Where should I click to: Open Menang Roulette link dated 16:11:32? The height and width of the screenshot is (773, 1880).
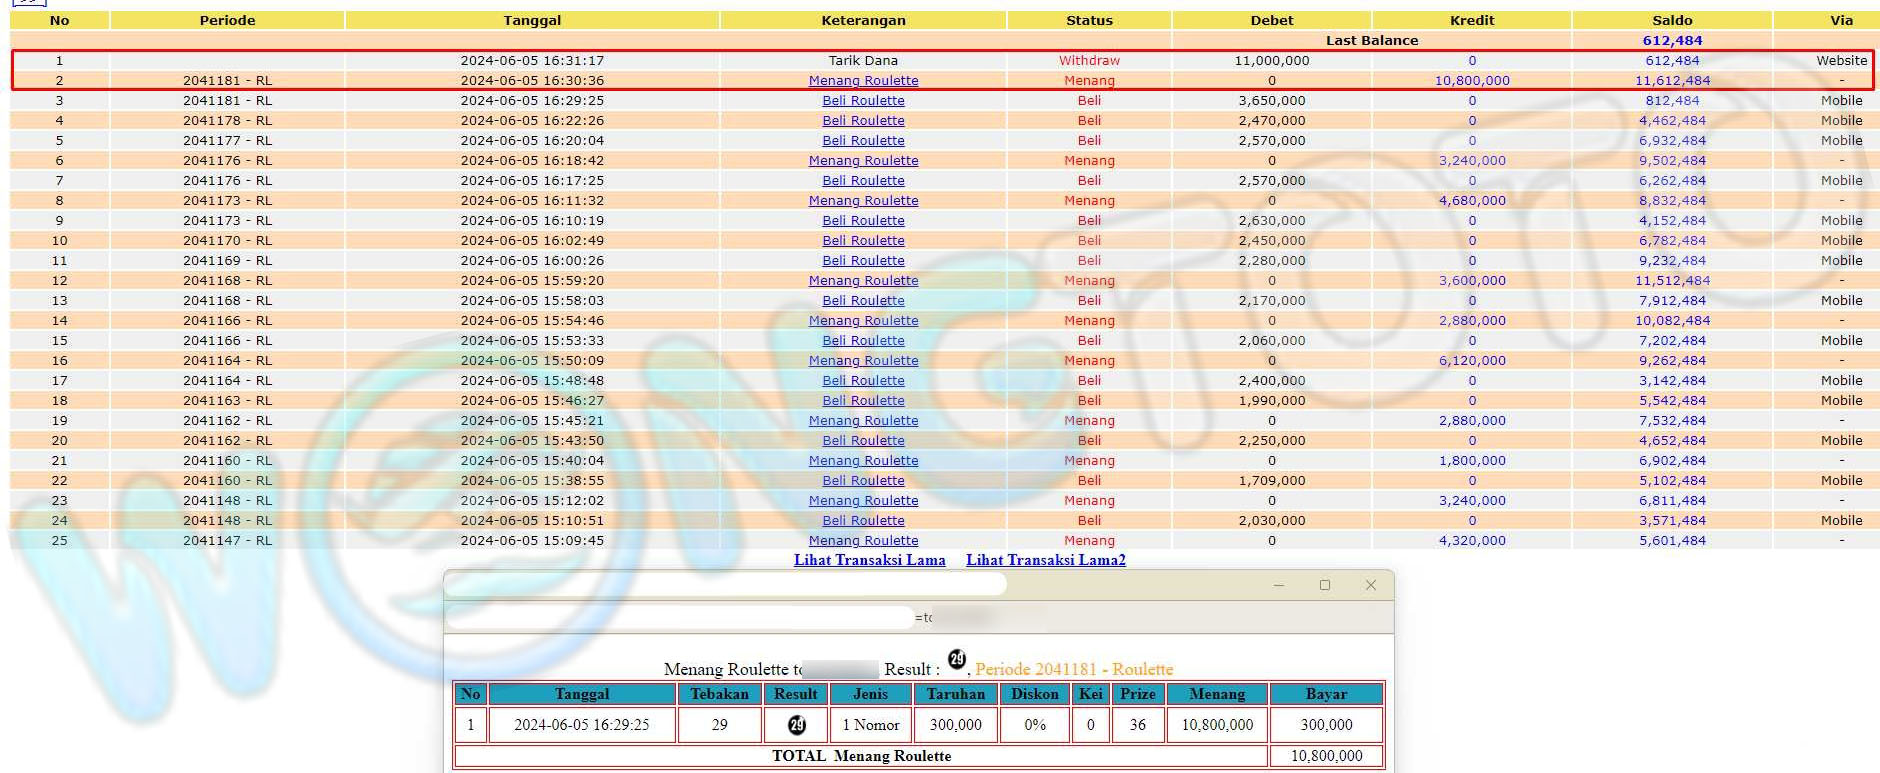pyautogui.click(x=863, y=201)
